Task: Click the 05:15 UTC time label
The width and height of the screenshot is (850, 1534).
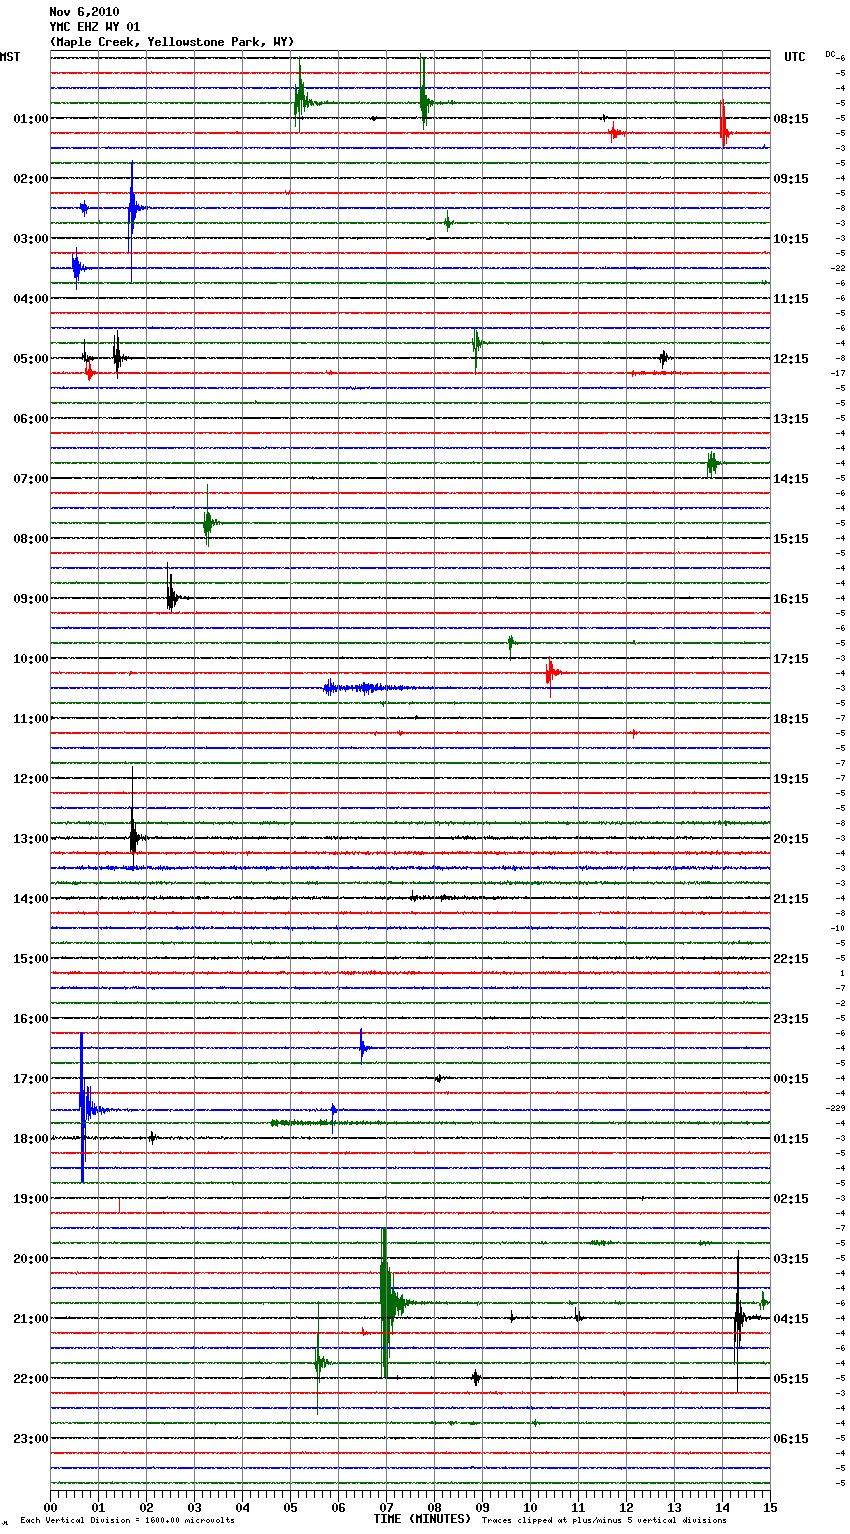Action: 791,1379
